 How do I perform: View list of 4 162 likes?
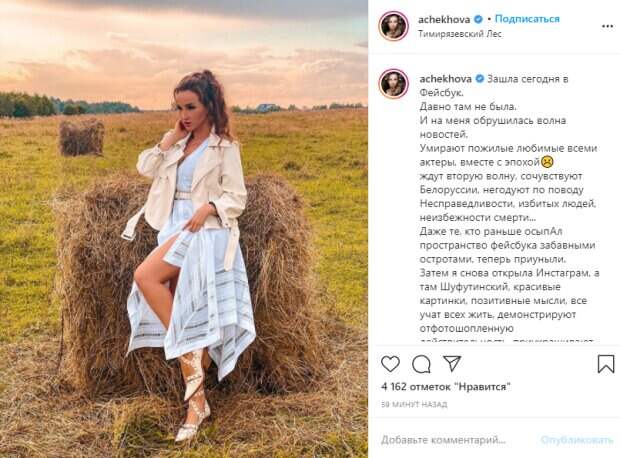tap(446, 386)
